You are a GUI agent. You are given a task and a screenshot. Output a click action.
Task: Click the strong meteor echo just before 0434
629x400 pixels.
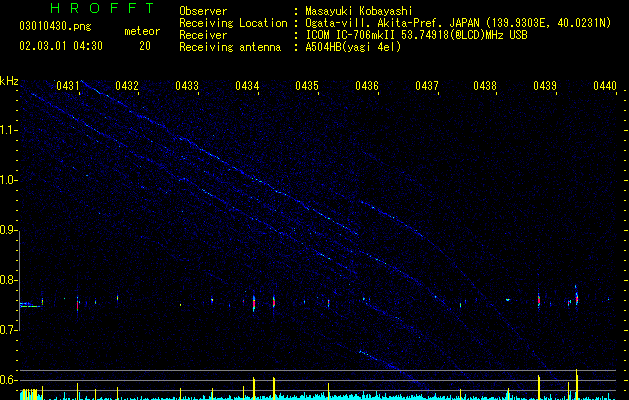point(254,303)
